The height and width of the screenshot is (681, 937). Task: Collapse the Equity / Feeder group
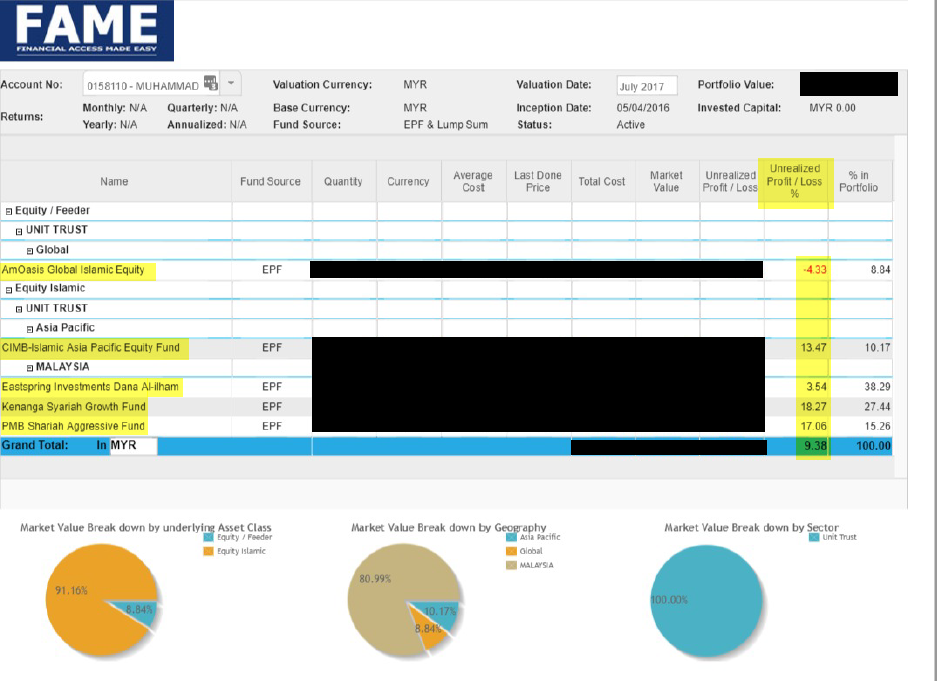(x=9, y=211)
